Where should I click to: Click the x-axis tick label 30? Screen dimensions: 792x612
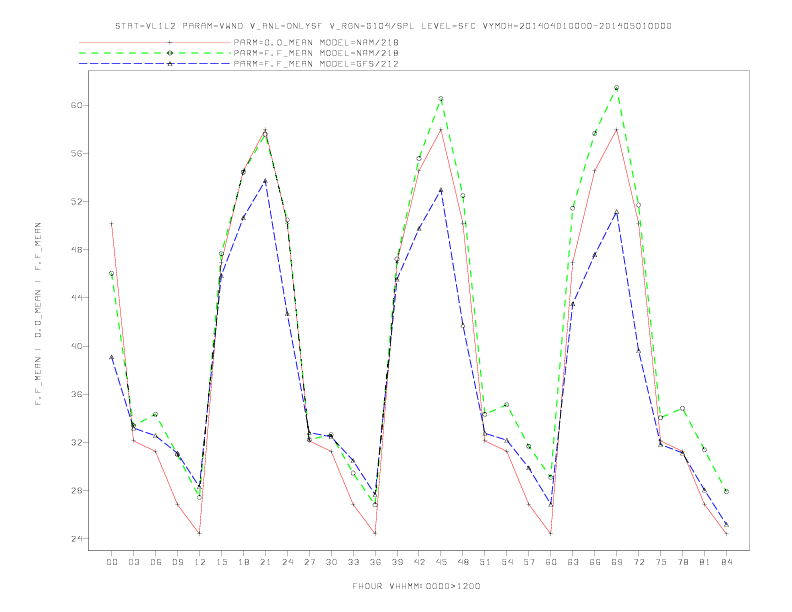tap(331, 562)
